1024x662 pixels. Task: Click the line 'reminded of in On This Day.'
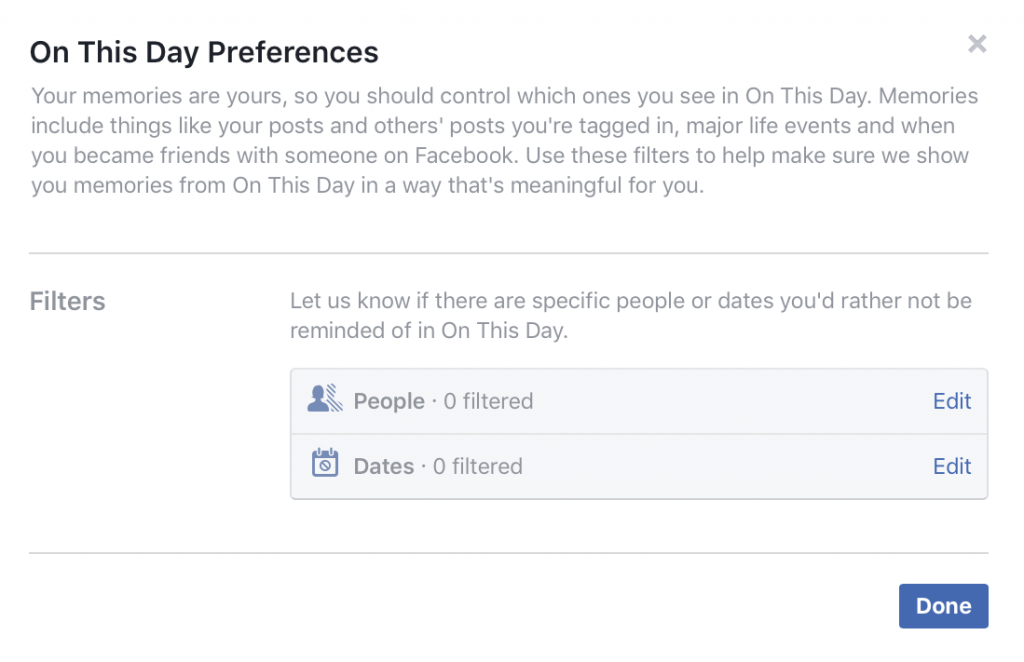pos(429,330)
